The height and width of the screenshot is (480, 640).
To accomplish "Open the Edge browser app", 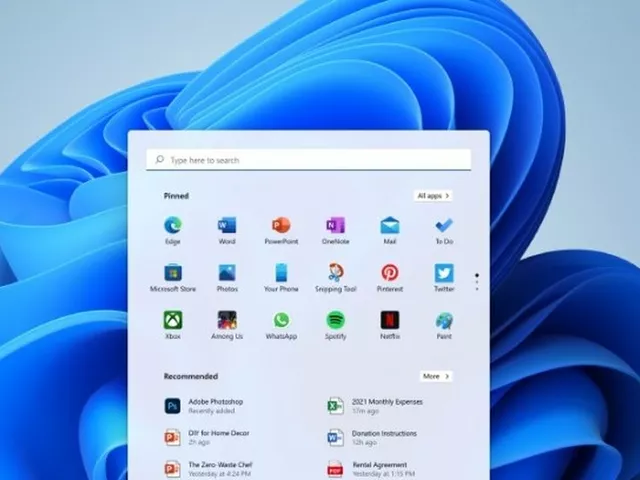I will pos(173,226).
